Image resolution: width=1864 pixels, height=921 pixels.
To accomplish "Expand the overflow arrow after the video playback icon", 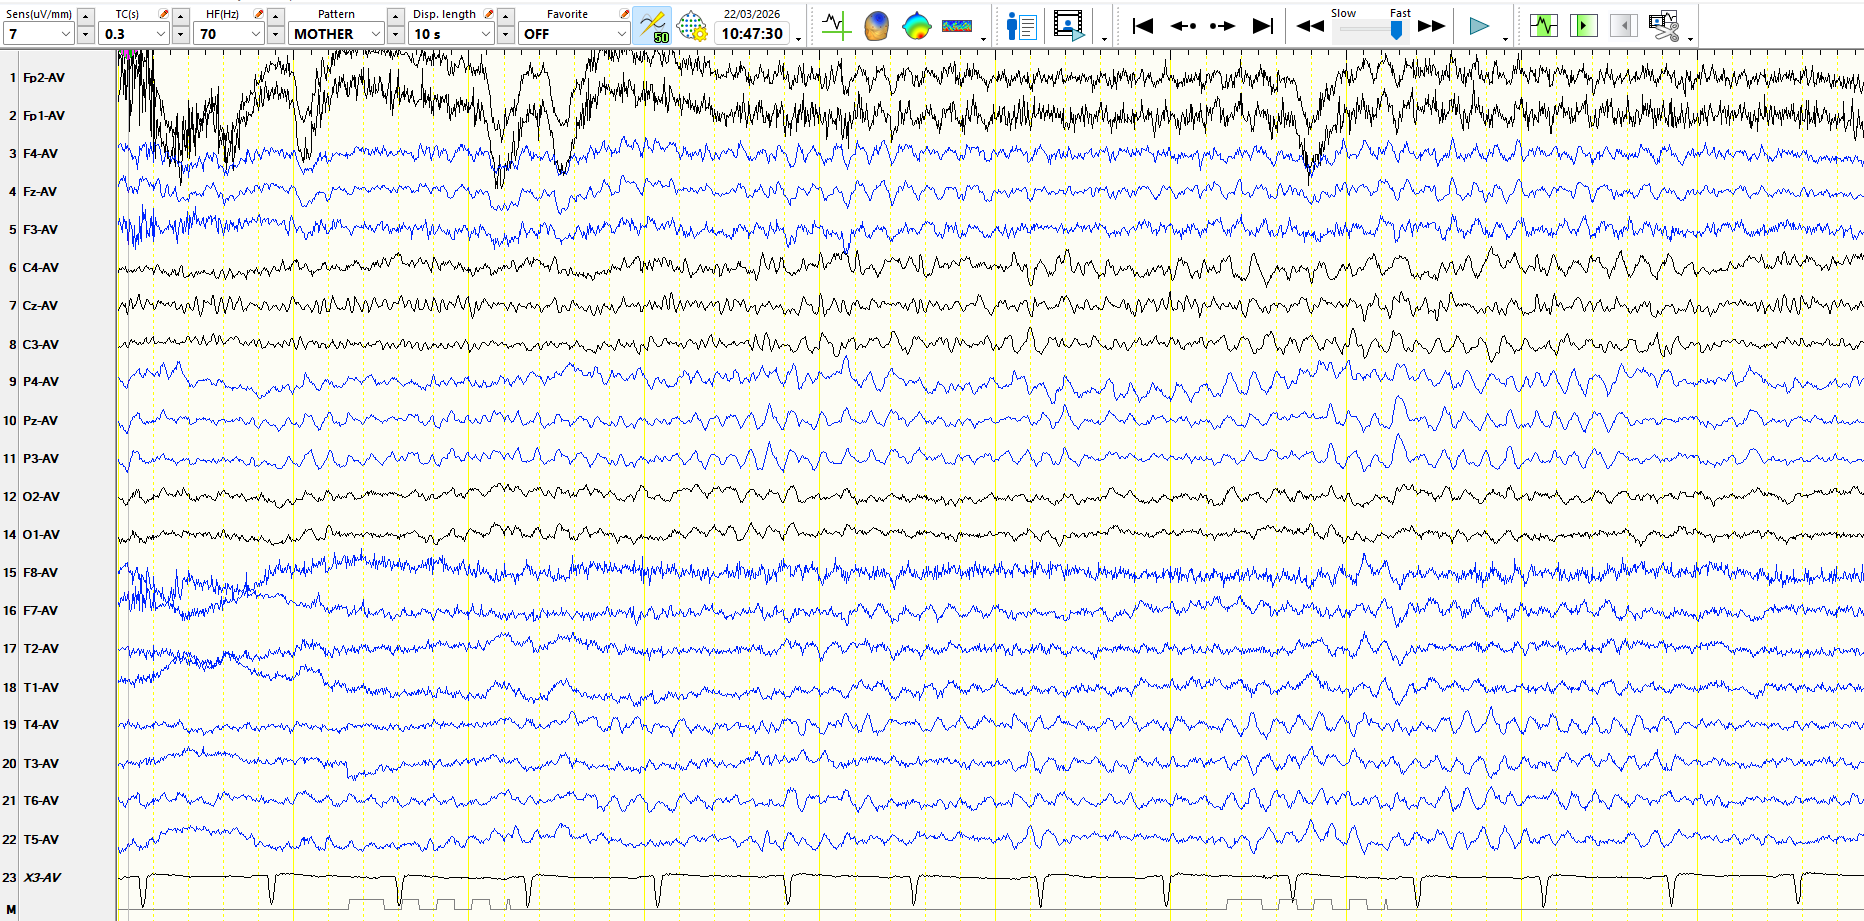I will (x=1104, y=39).
